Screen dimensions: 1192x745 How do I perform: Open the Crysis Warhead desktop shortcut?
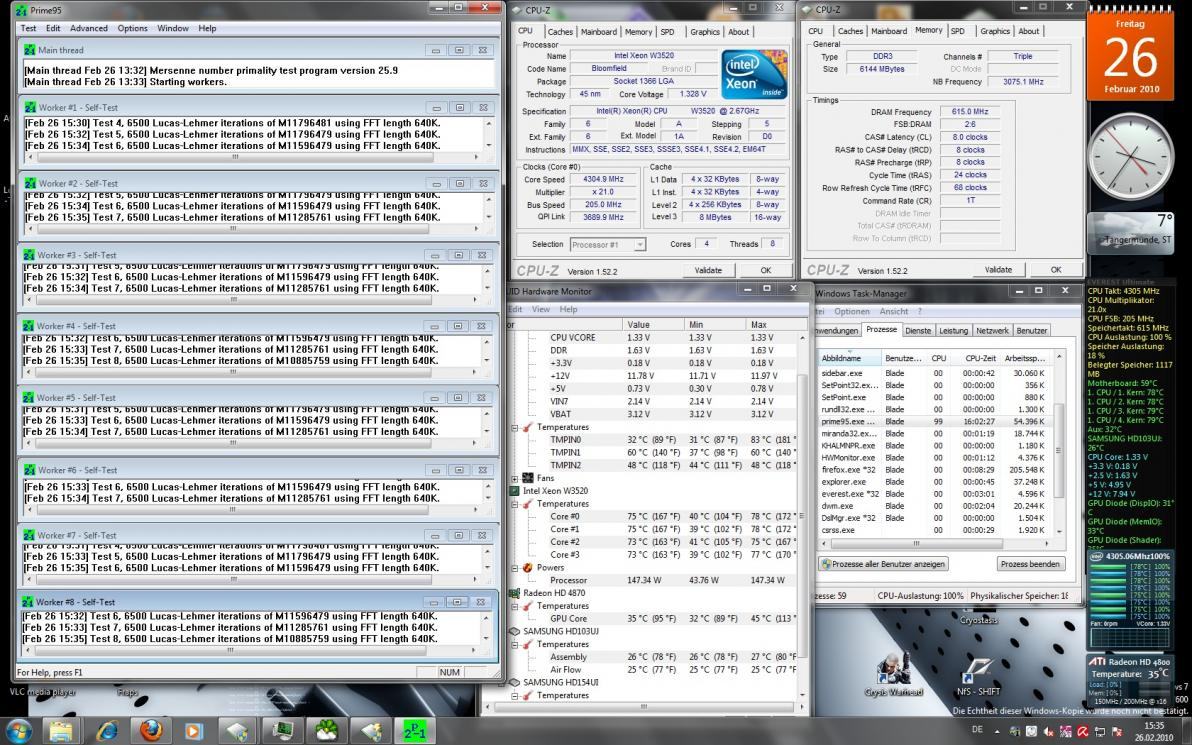pos(893,674)
